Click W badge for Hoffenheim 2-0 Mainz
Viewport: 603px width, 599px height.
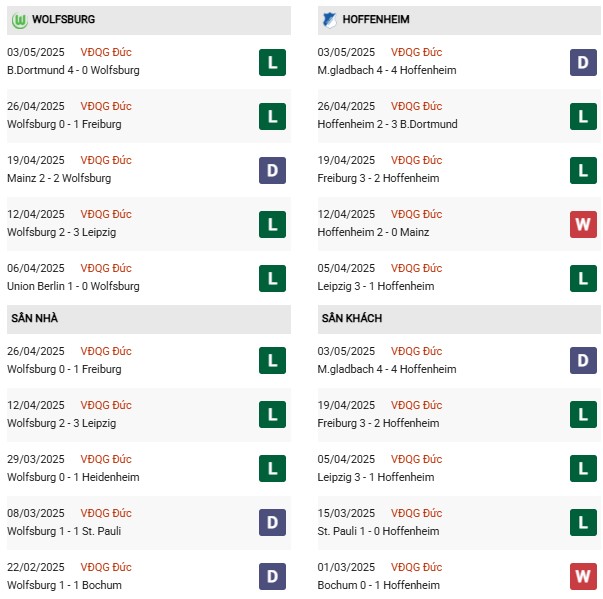(583, 224)
